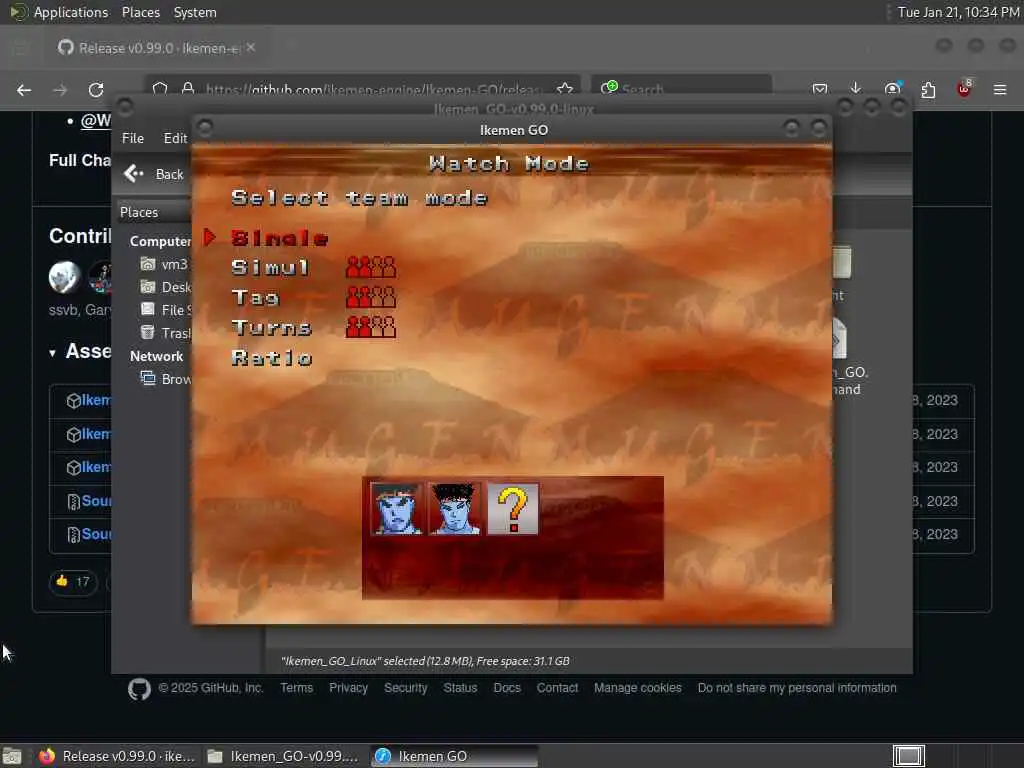Select the Release v0.99.0 Firefox tab
This screenshot has height=768, width=1024.
pos(157,48)
